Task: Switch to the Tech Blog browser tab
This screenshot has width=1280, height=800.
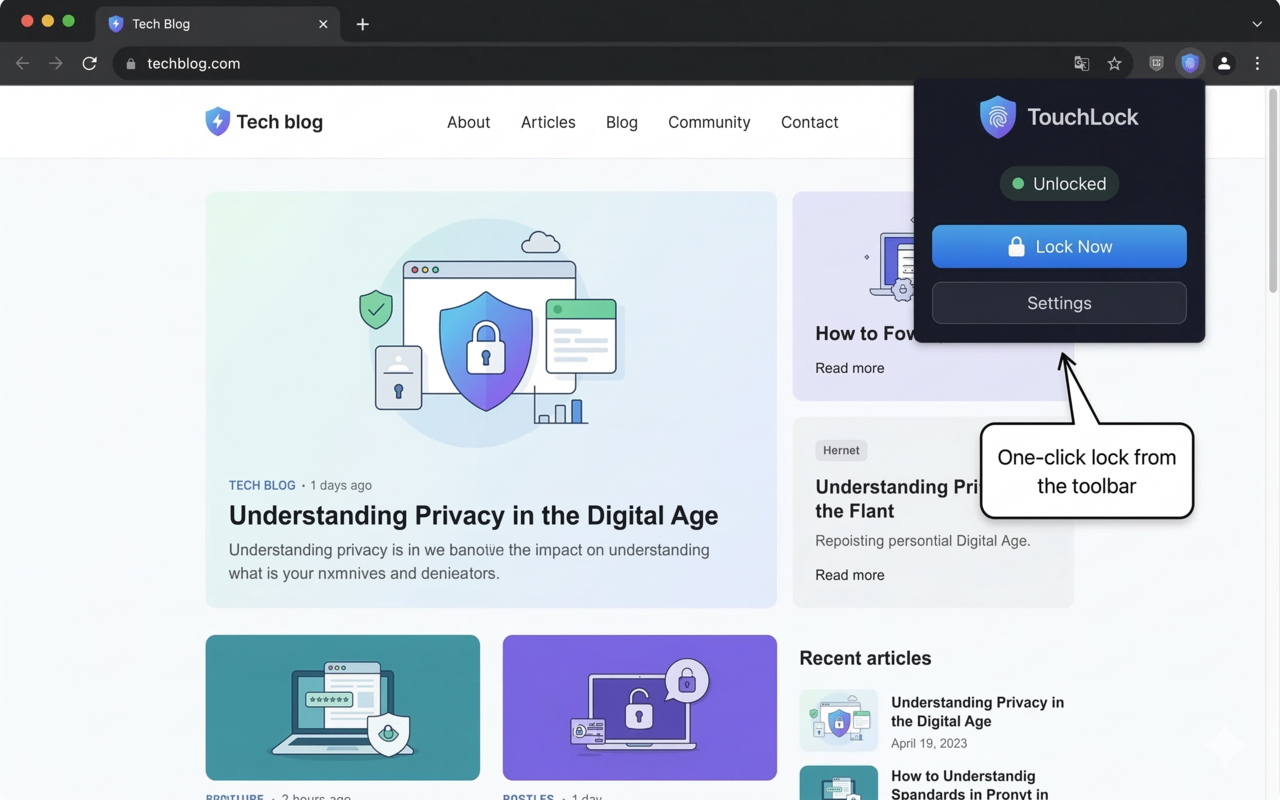Action: coord(200,24)
